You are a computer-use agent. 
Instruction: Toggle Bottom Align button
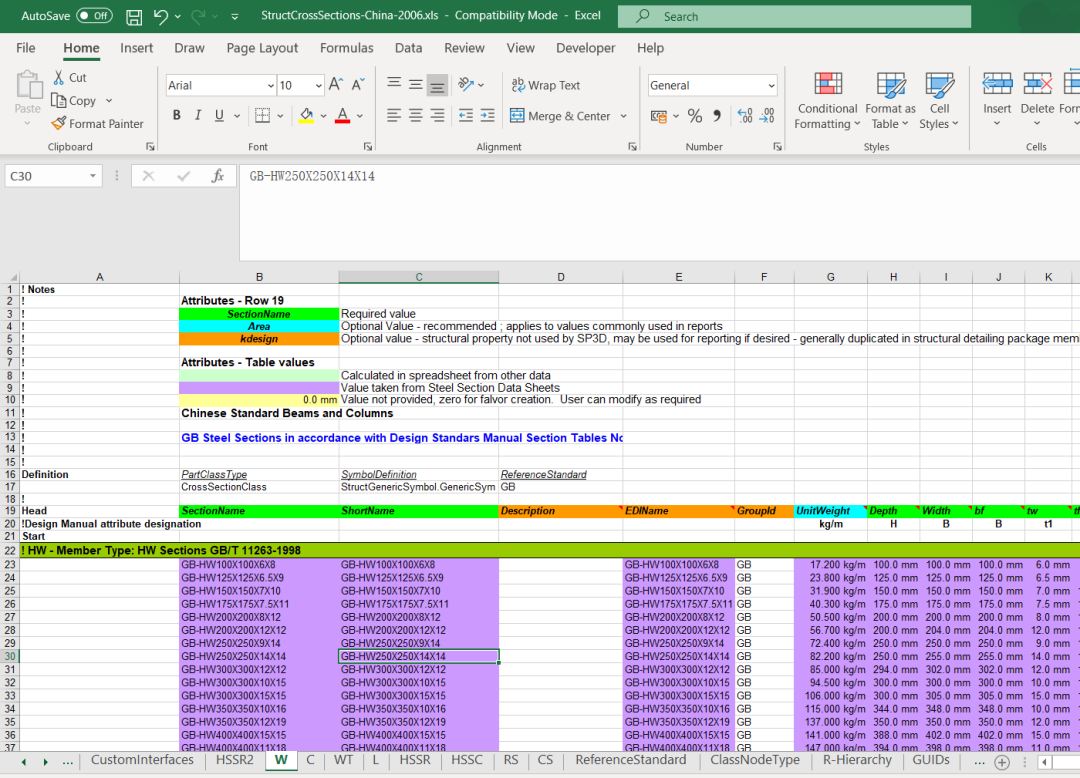point(437,85)
